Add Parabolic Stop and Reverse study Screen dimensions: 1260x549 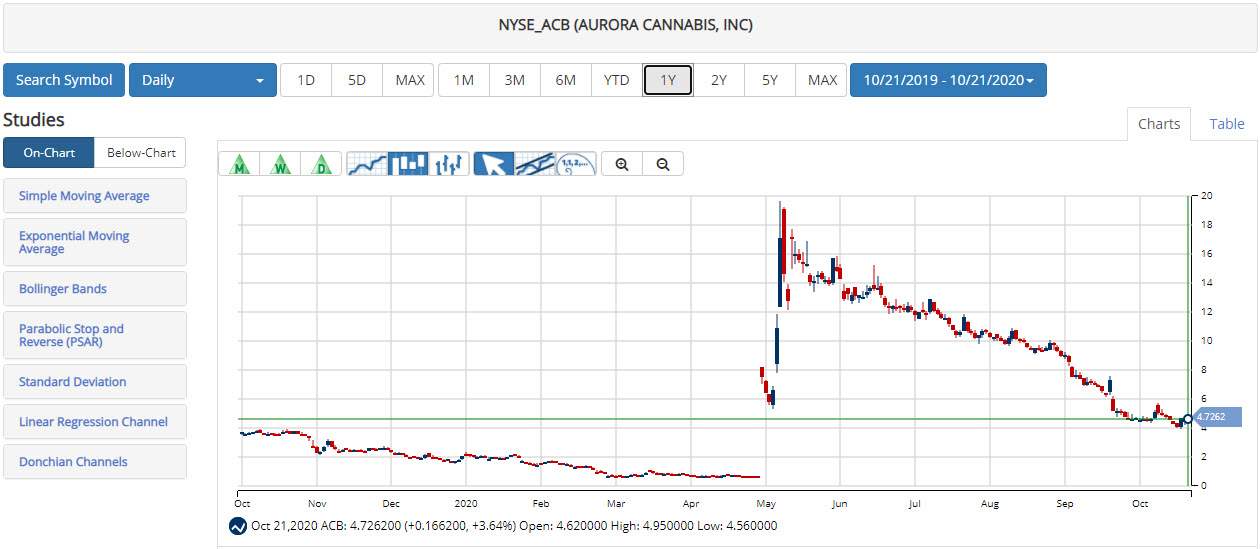(95, 335)
